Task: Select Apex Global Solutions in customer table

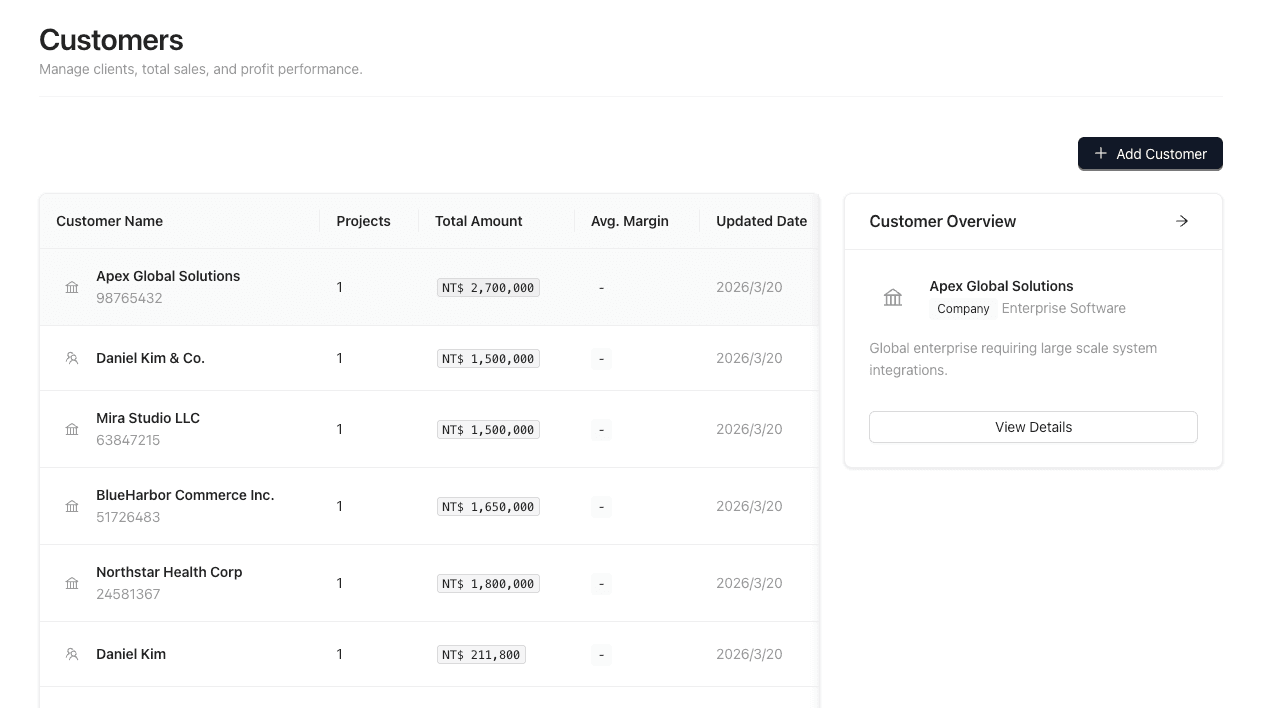Action: (x=168, y=276)
